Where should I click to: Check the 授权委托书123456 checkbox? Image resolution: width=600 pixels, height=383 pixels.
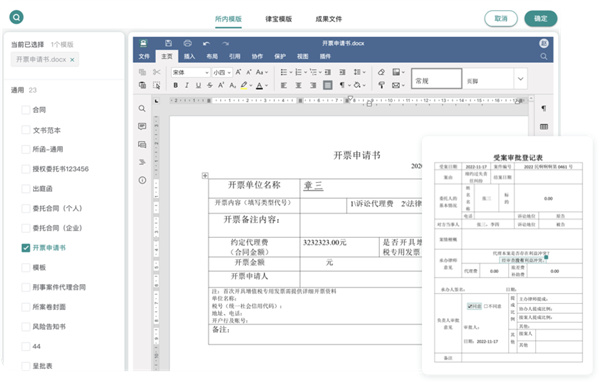tap(26, 169)
